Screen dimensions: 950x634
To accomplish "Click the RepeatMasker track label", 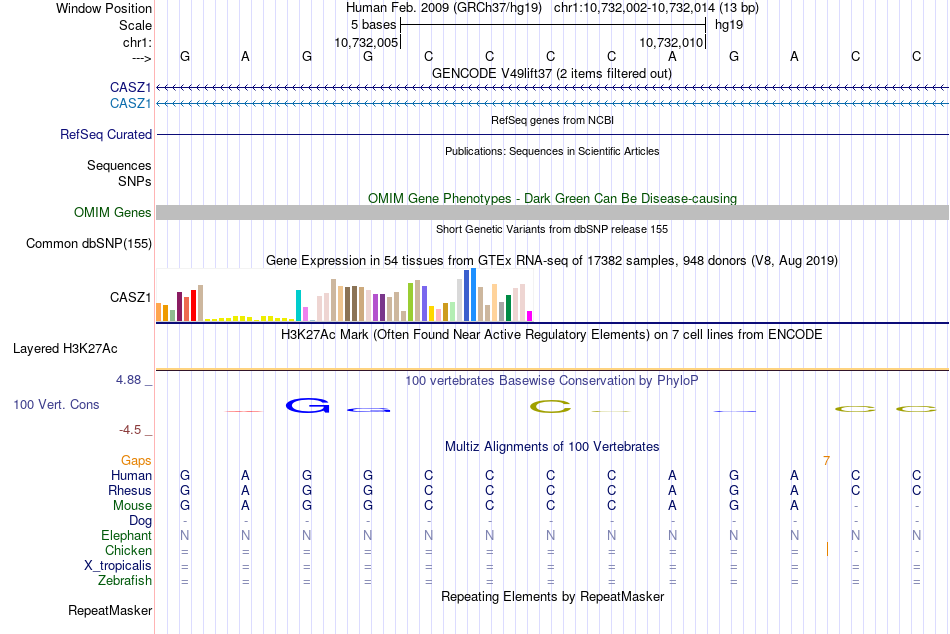I will (110, 611).
